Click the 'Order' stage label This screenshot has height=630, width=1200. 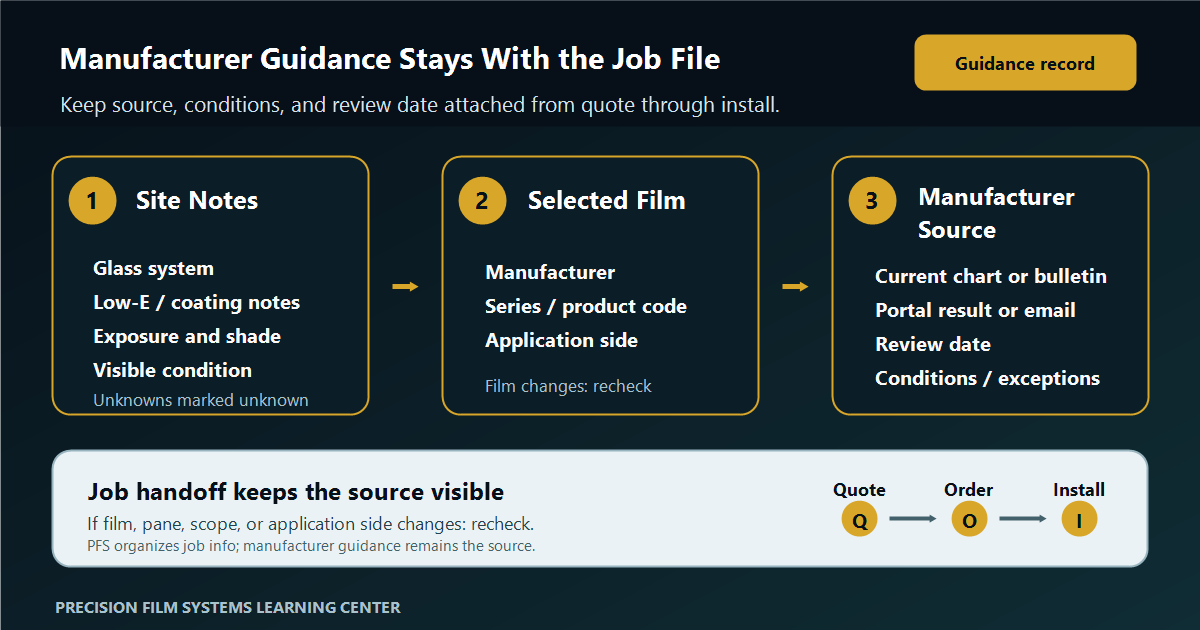(x=969, y=490)
